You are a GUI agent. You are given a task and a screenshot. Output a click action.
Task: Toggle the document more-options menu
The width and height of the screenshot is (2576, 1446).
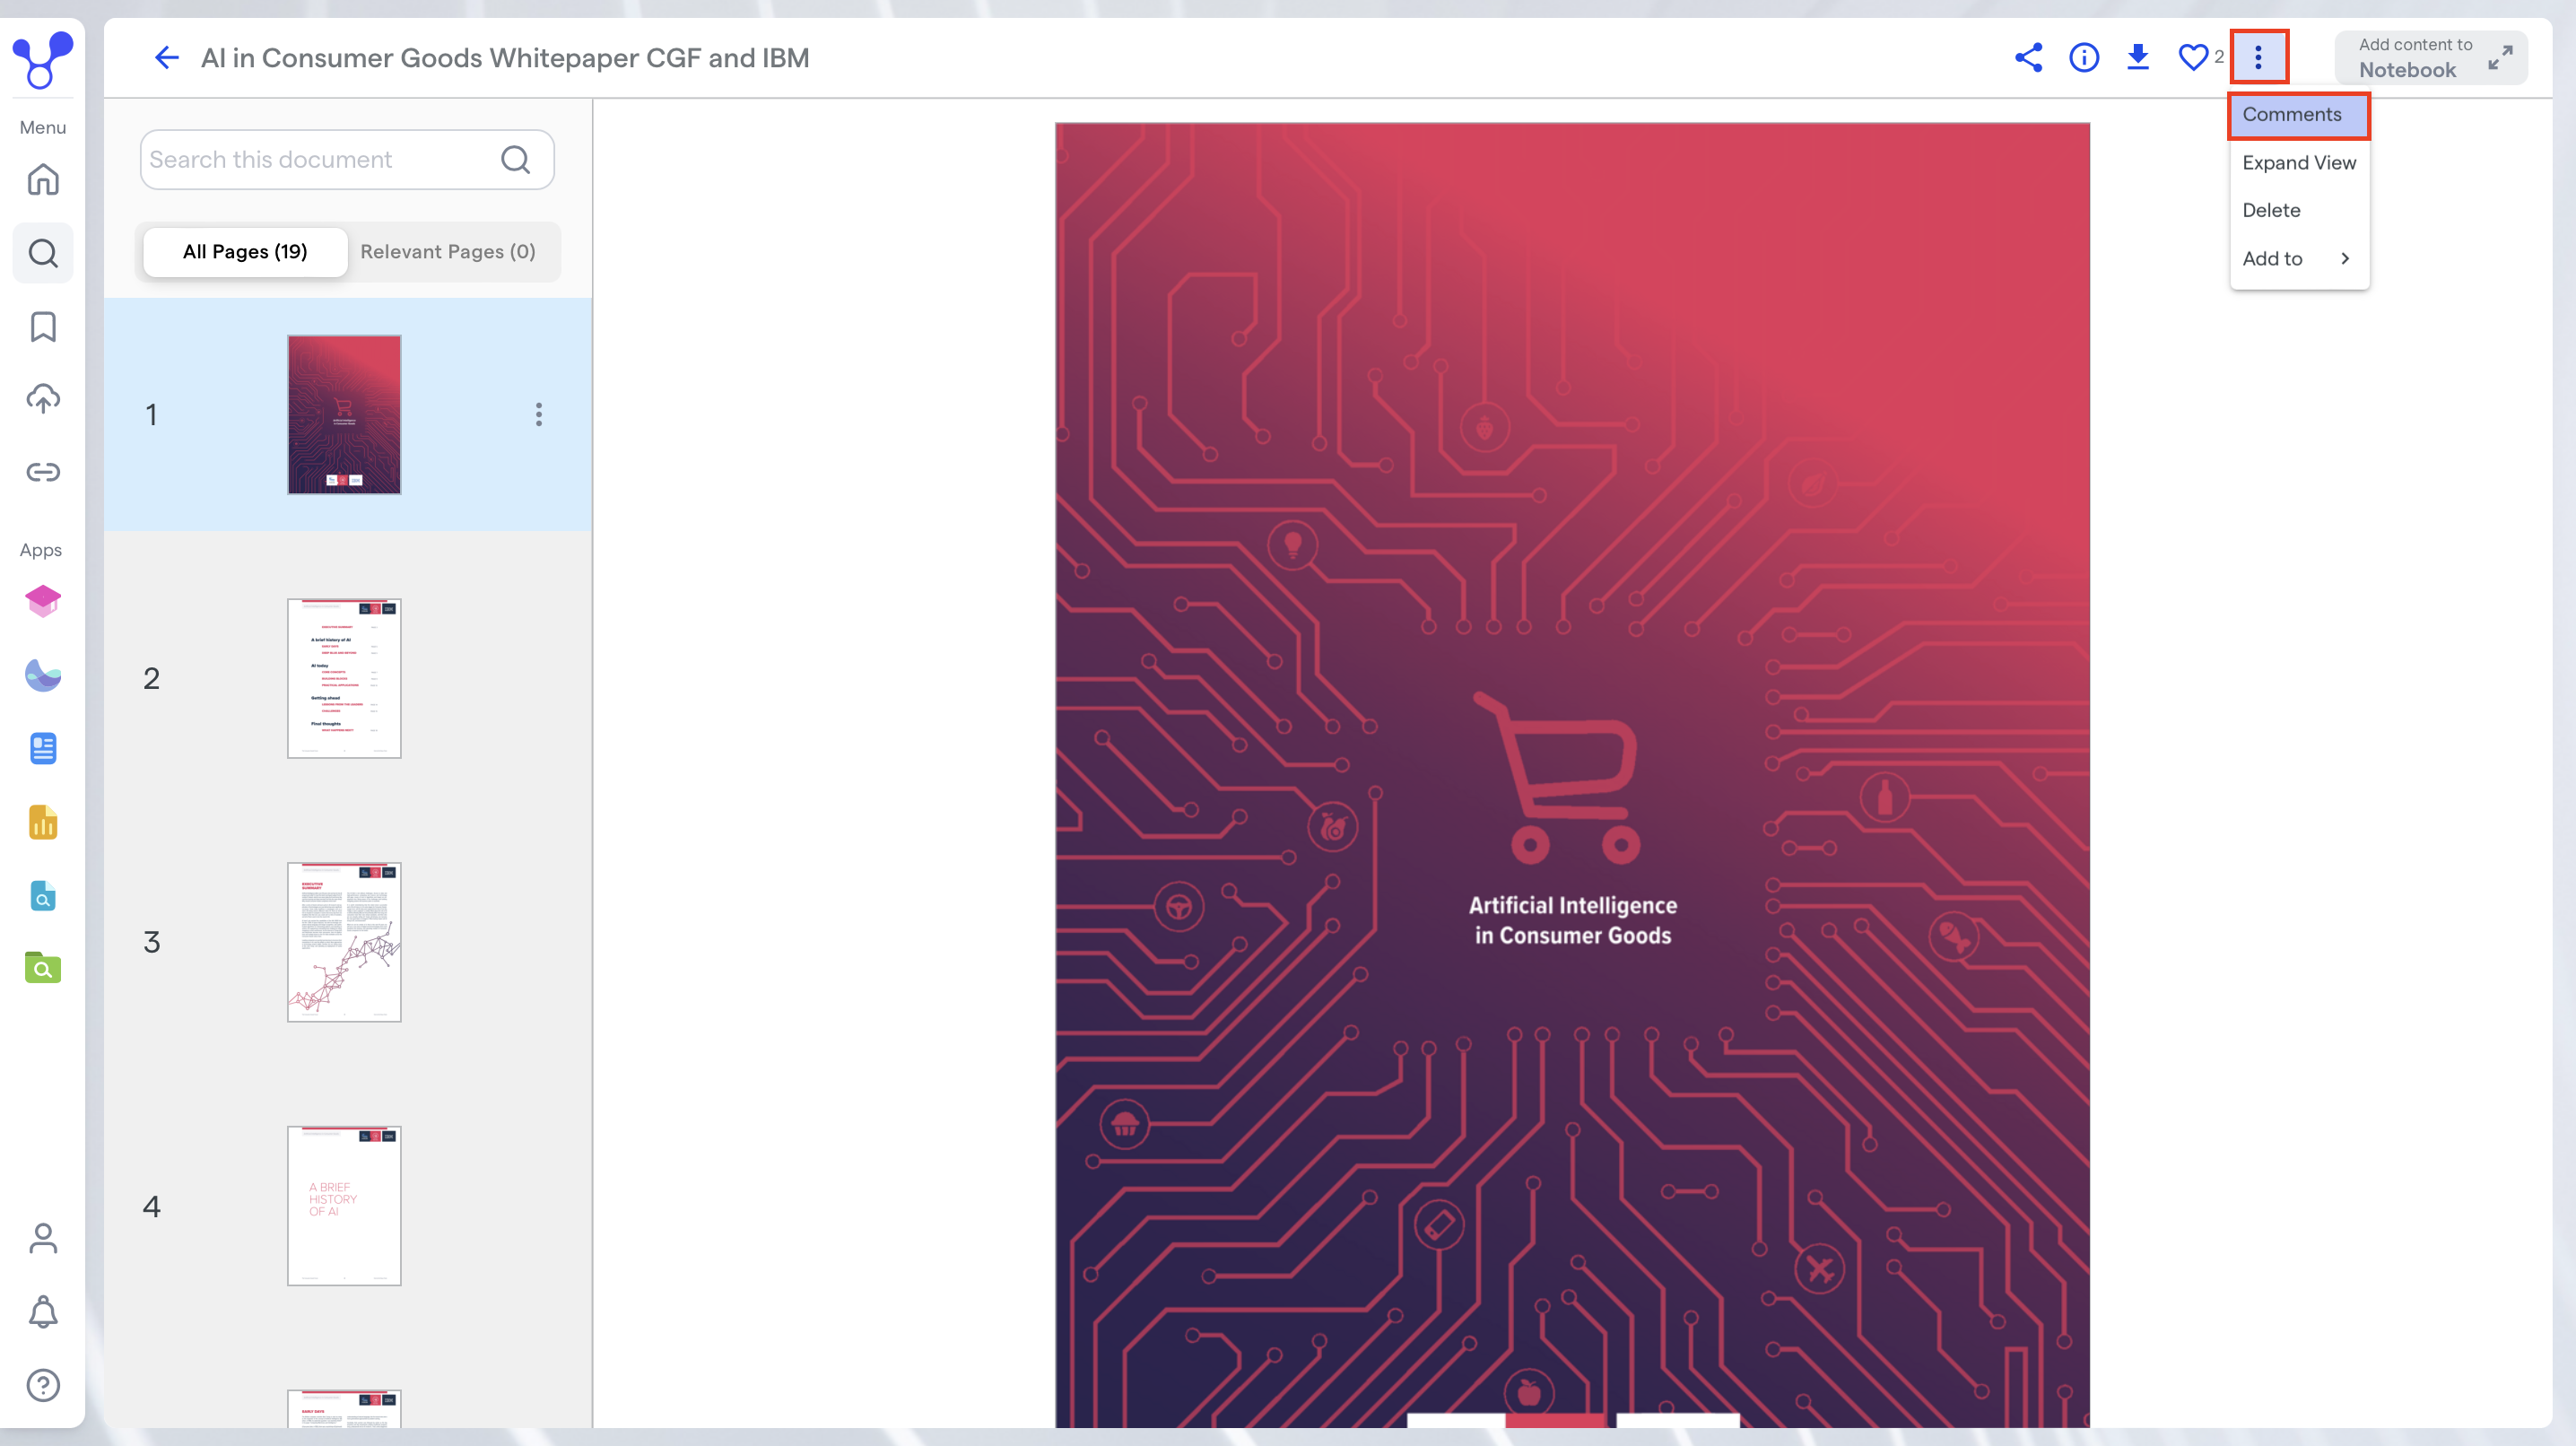click(2258, 58)
